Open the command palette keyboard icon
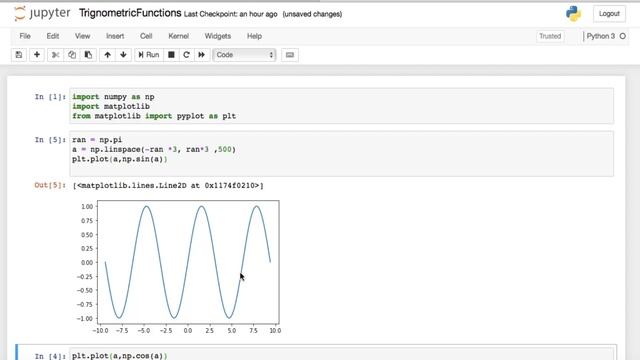Viewport: 640px width, 360px height. (x=290, y=55)
